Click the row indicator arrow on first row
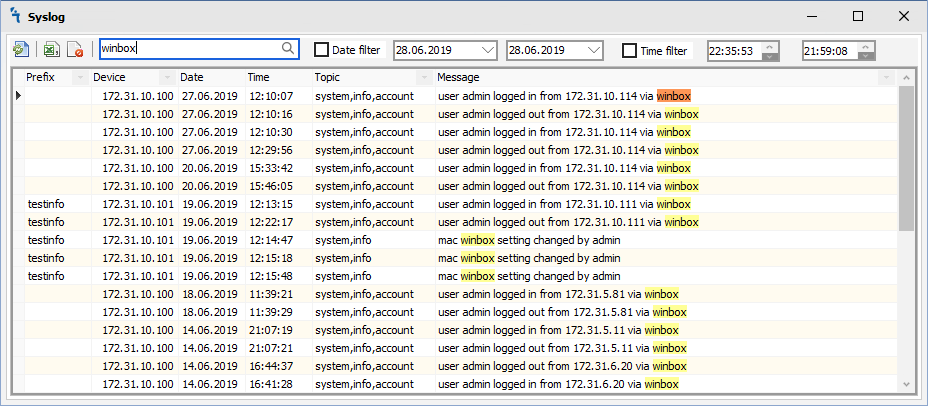This screenshot has height=406, width=928. (18, 96)
